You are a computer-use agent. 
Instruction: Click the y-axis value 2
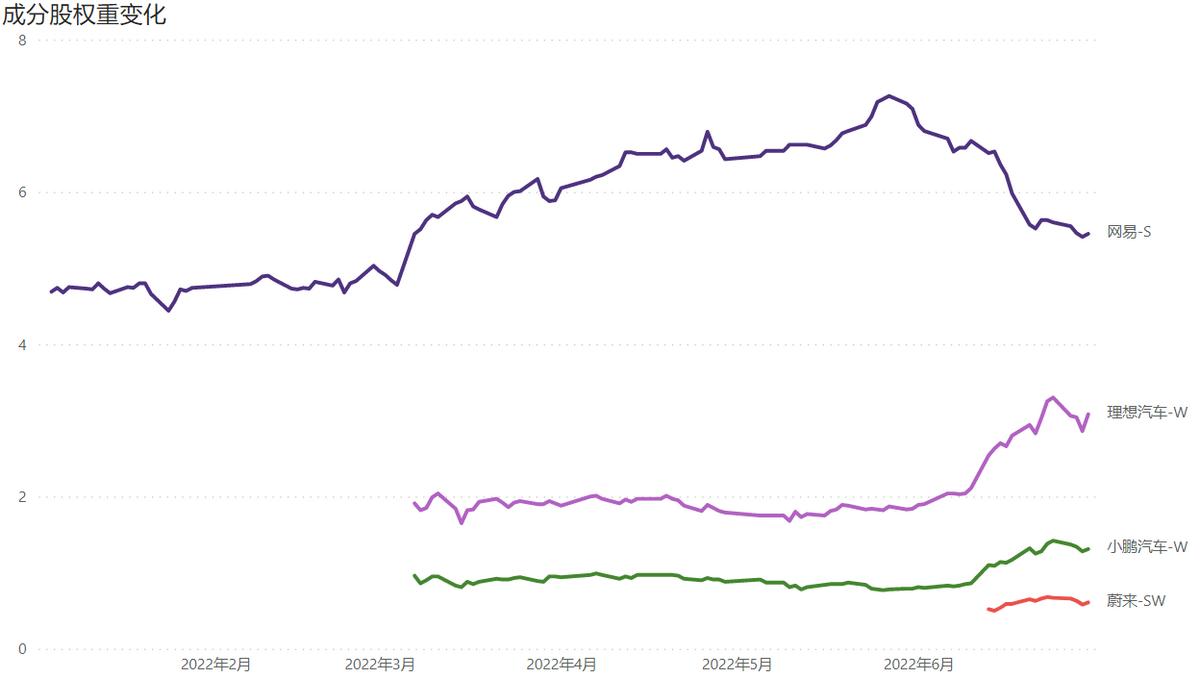[23, 497]
